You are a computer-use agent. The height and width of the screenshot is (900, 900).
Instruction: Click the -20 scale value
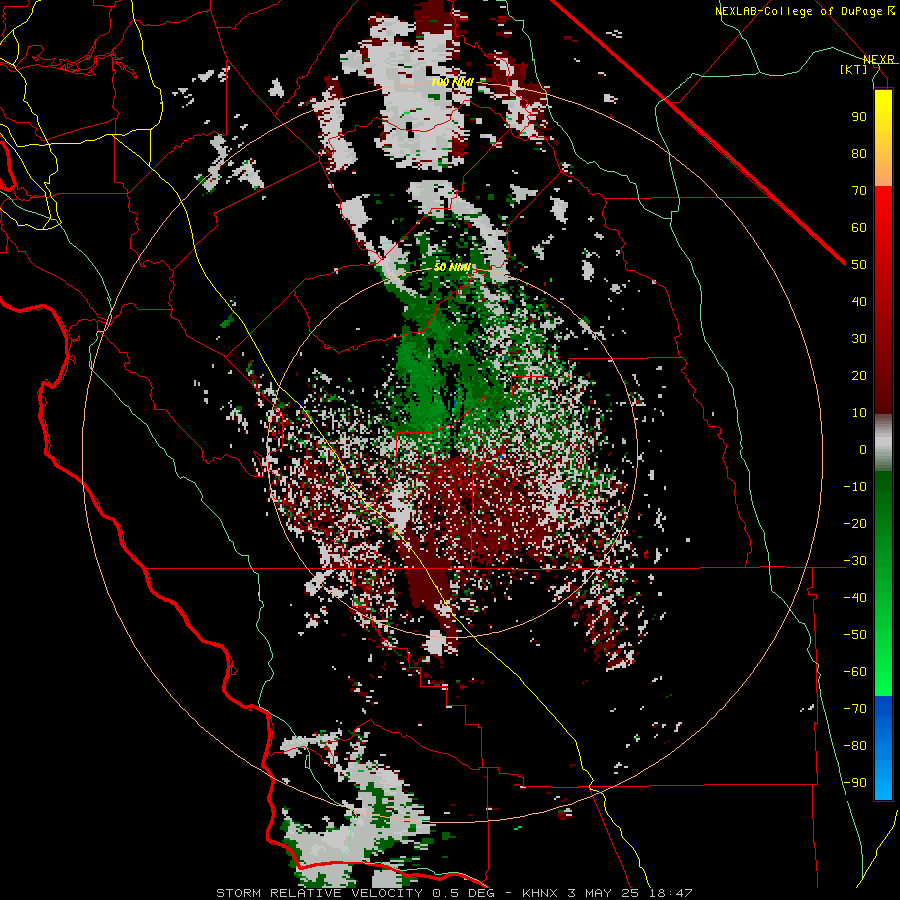click(855, 523)
